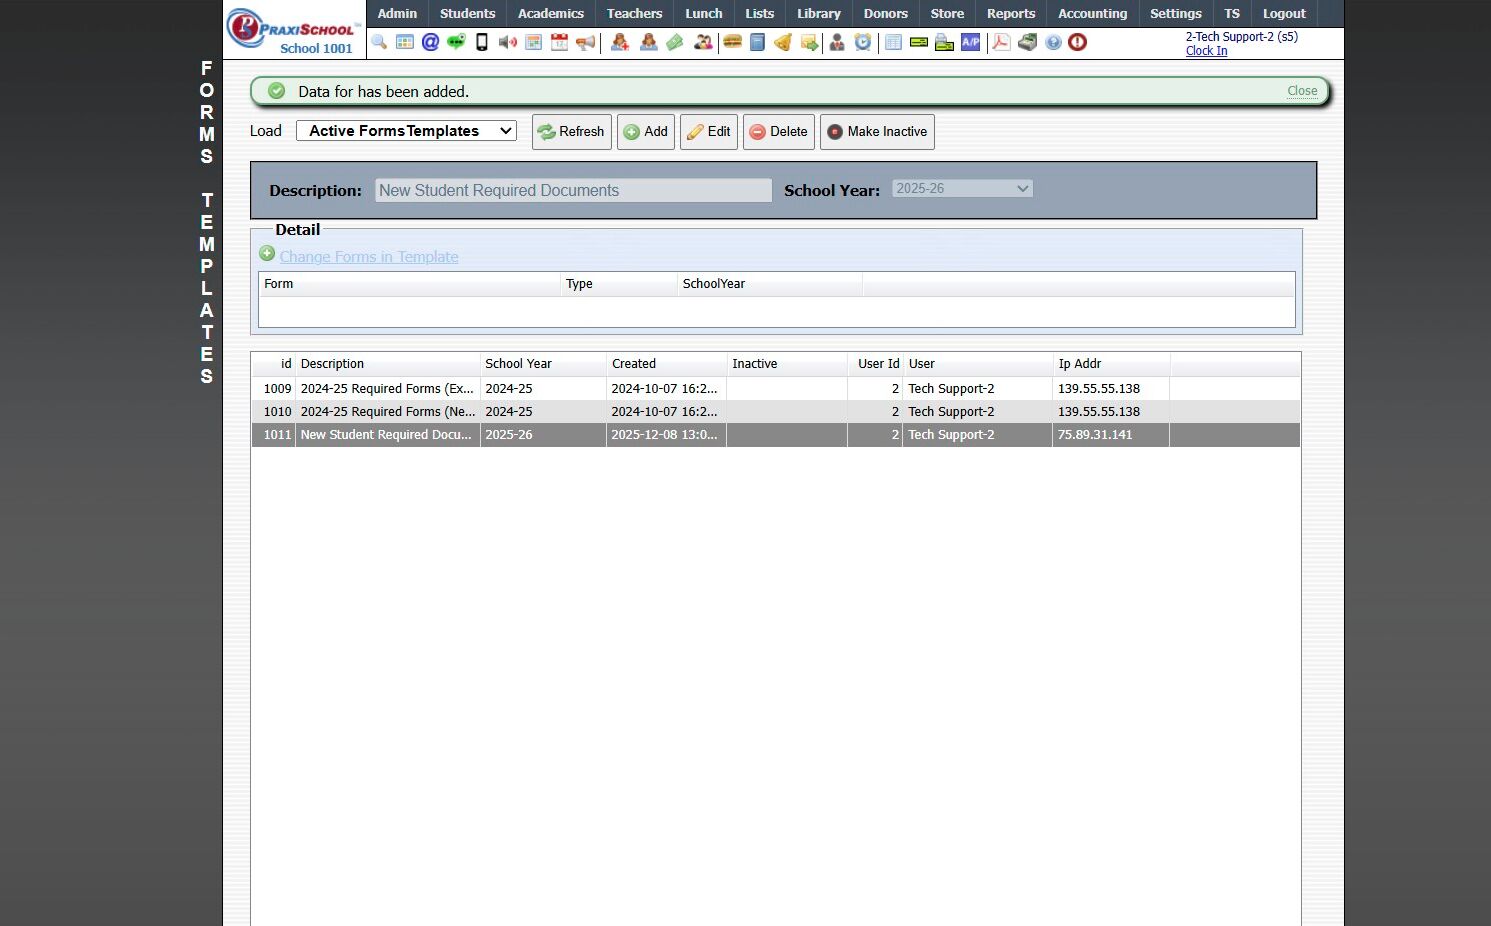Screen dimensions: 1491x926
Task: Click the green chat bubble icon
Action: pyautogui.click(x=456, y=42)
